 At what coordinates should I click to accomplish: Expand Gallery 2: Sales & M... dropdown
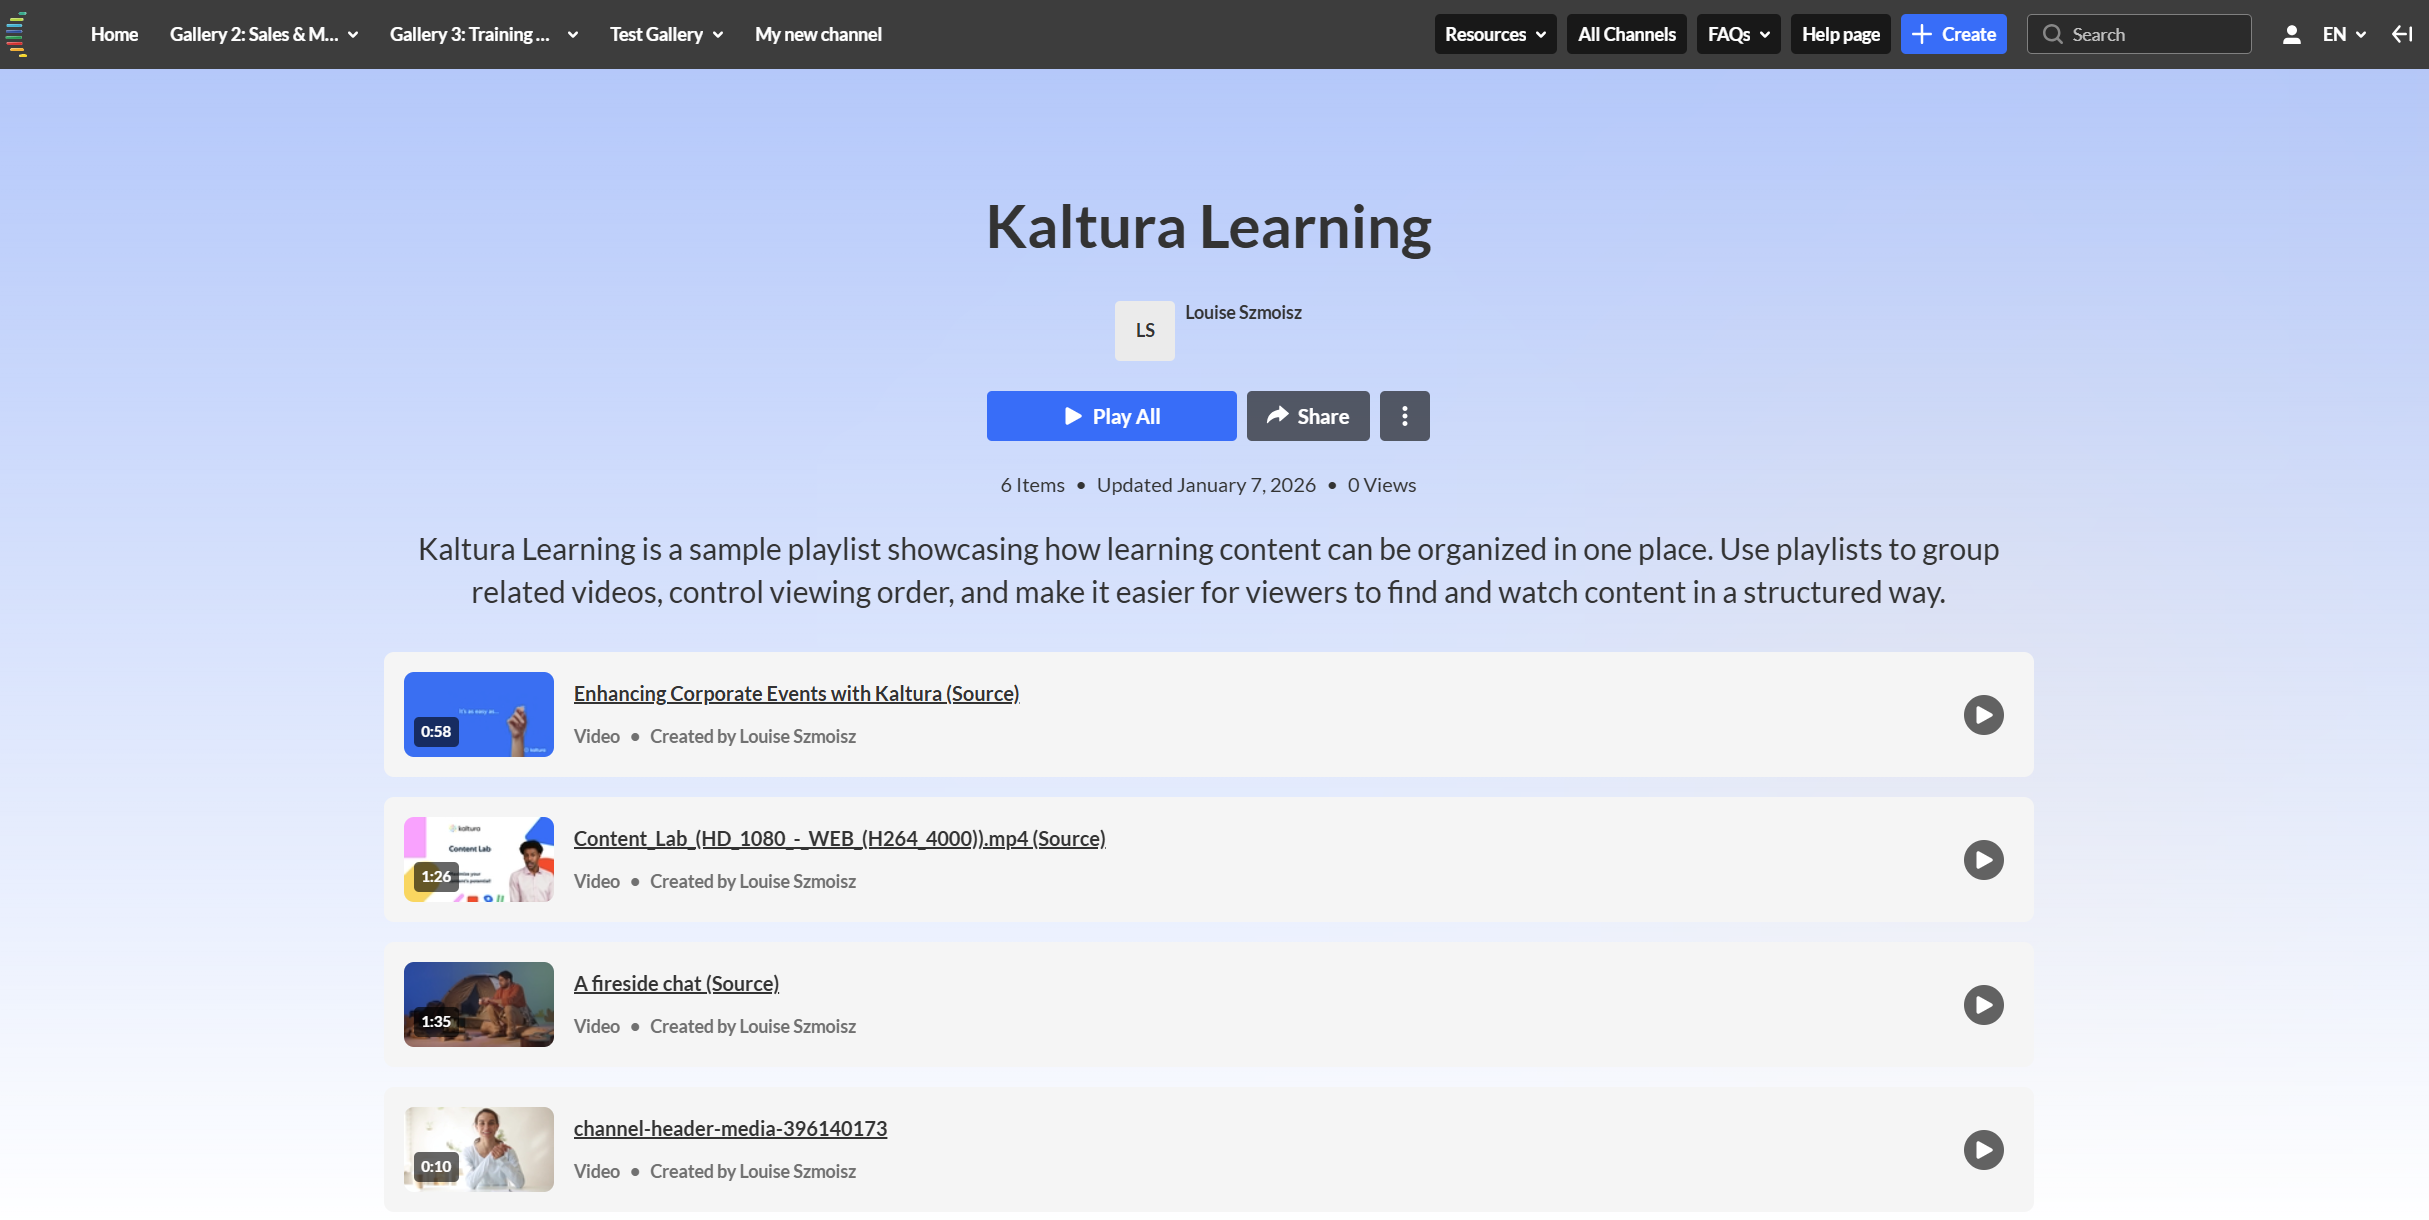tap(264, 35)
